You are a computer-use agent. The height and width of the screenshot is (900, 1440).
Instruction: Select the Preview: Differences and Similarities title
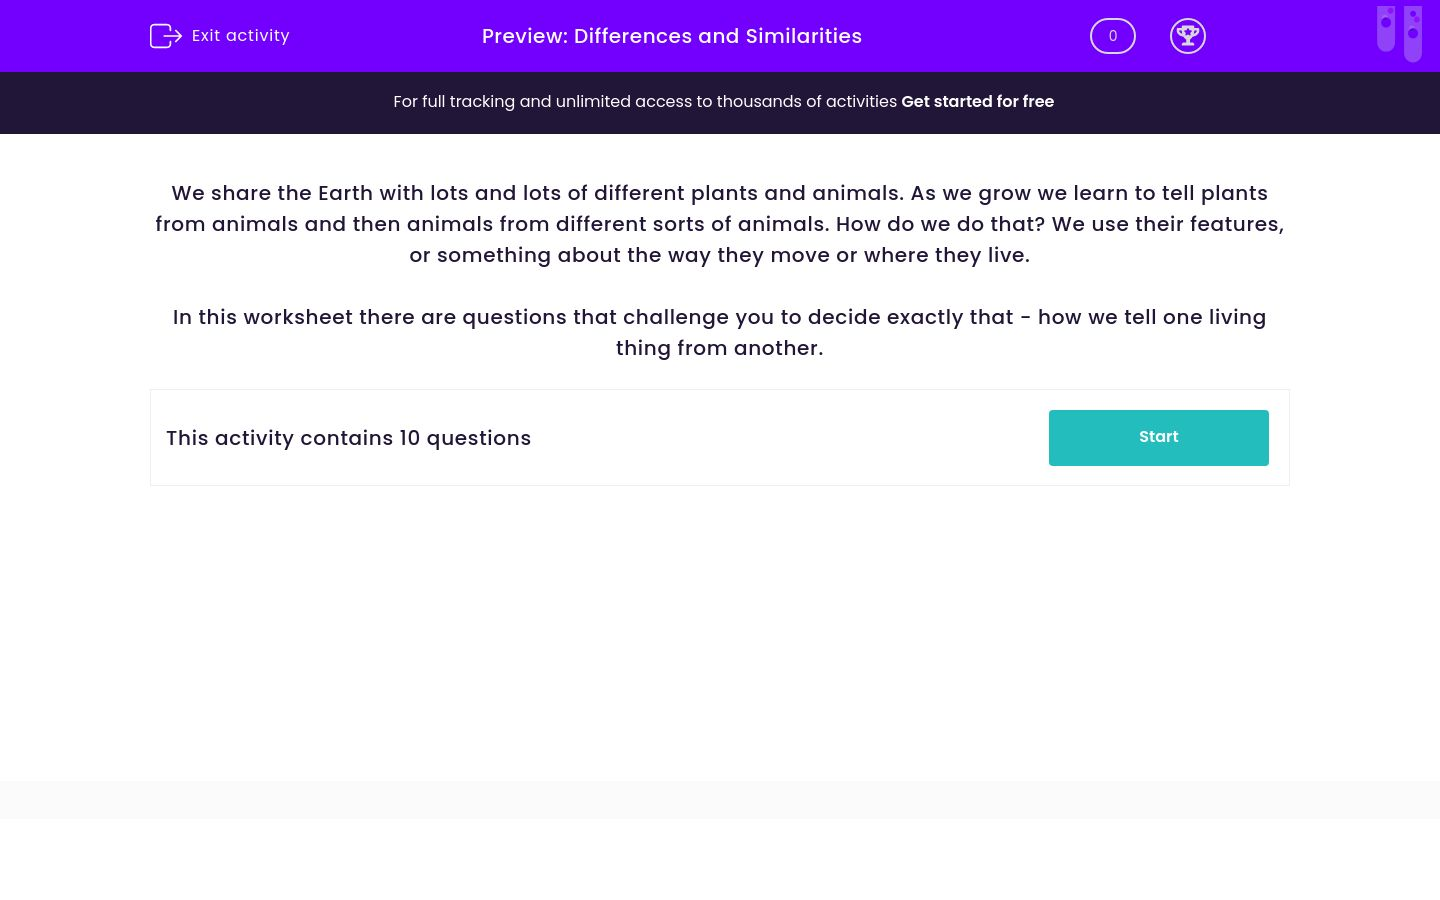click(x=672, y=36)
